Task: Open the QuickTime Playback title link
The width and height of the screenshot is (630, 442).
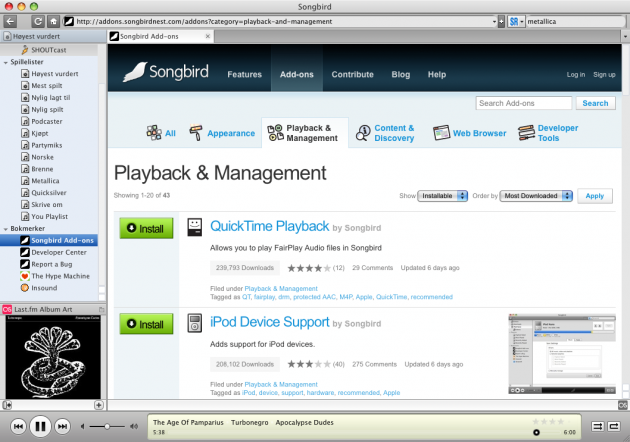Action: click(270, 226)
